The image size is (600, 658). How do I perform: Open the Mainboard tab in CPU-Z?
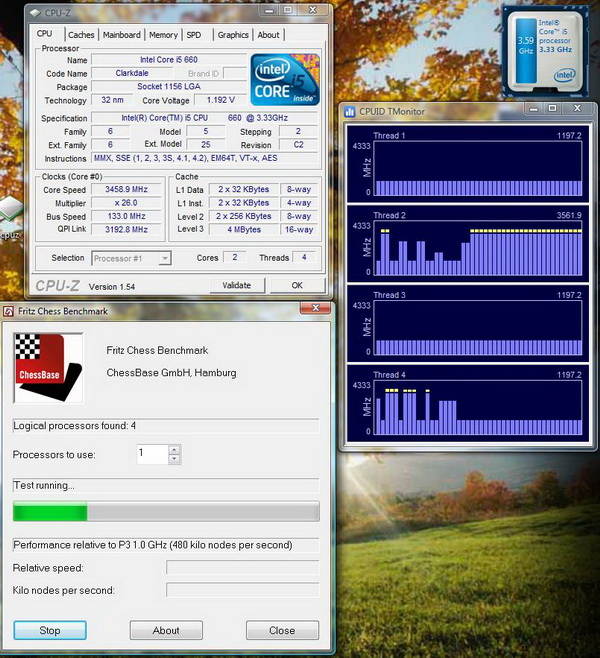(122, 35)
